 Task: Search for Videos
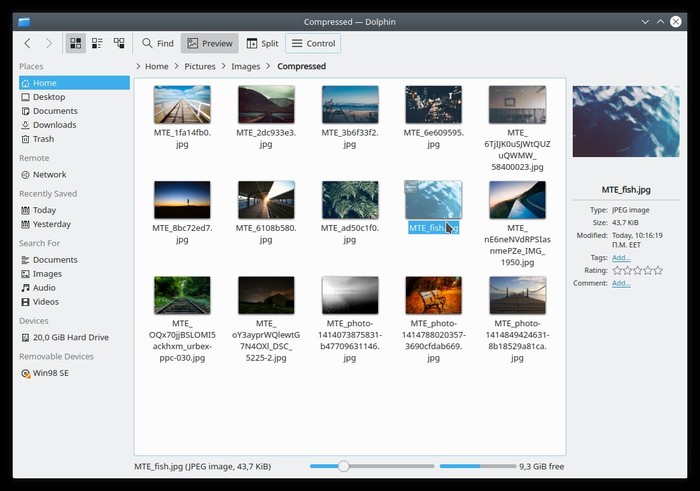click(74, 302)
